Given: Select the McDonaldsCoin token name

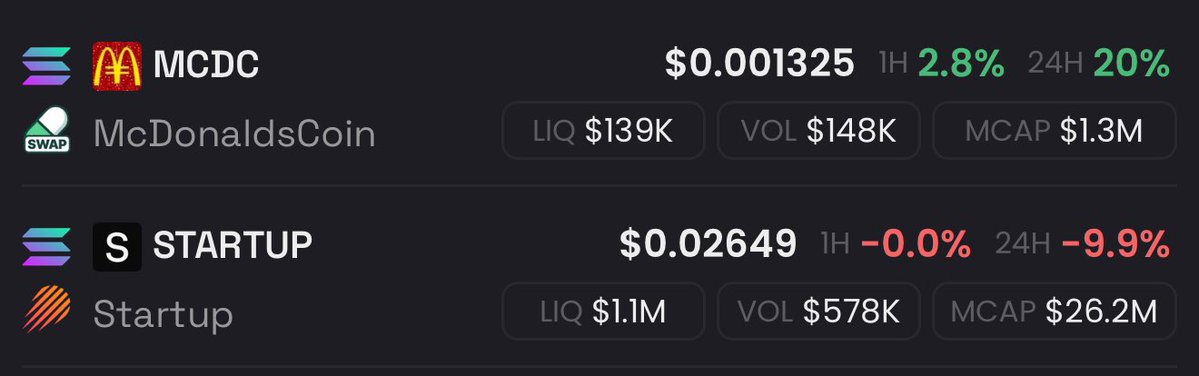Looking at the screenshot, I should coord(234,135).
